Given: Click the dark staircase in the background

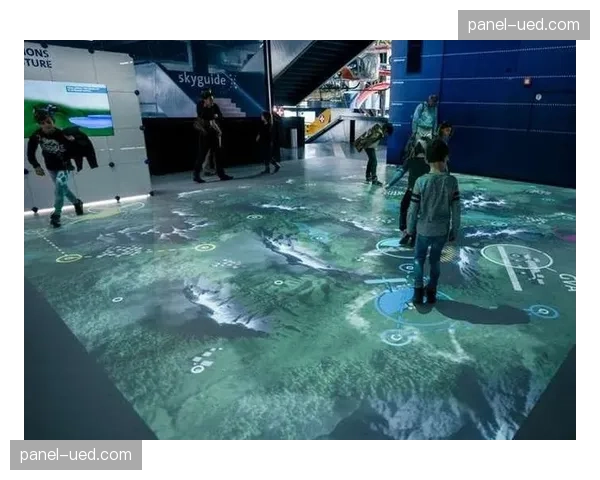Looking at the screenshot, I should click(310, 70).
